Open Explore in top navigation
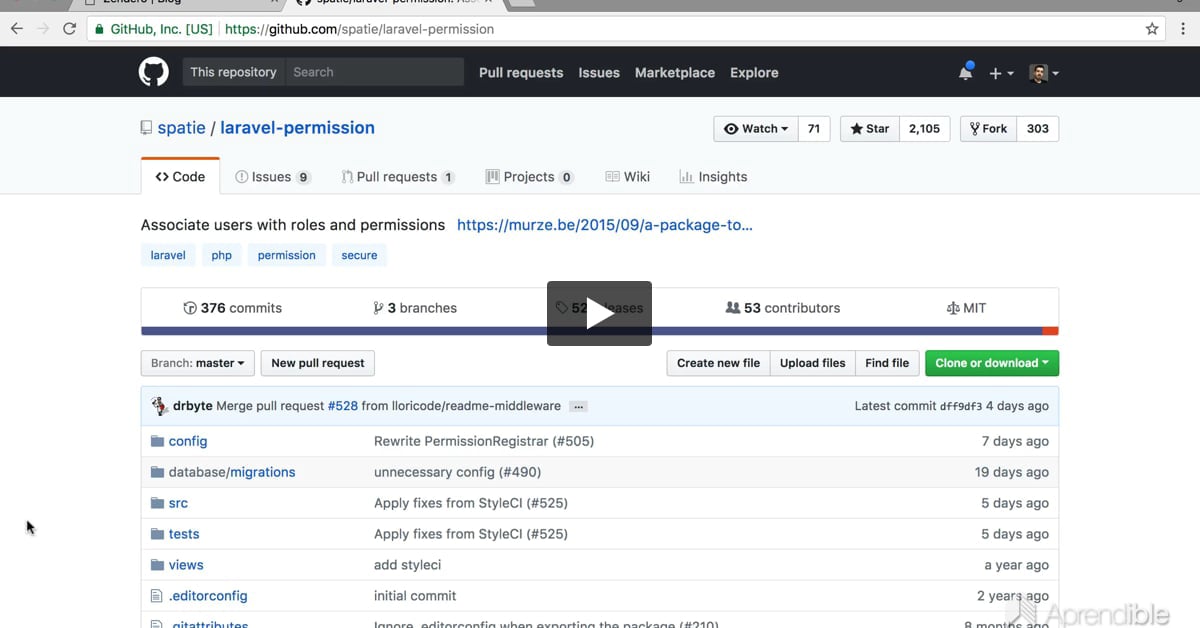The image size is (1200, 628). click(754, 73)
